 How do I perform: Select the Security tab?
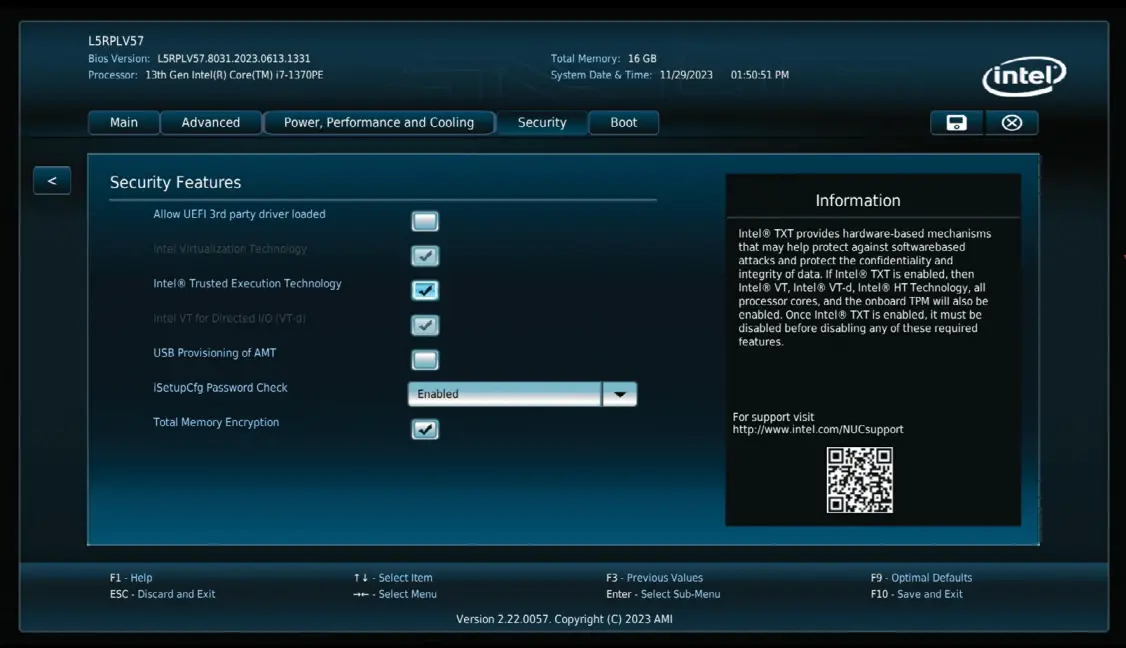(542, 123)
